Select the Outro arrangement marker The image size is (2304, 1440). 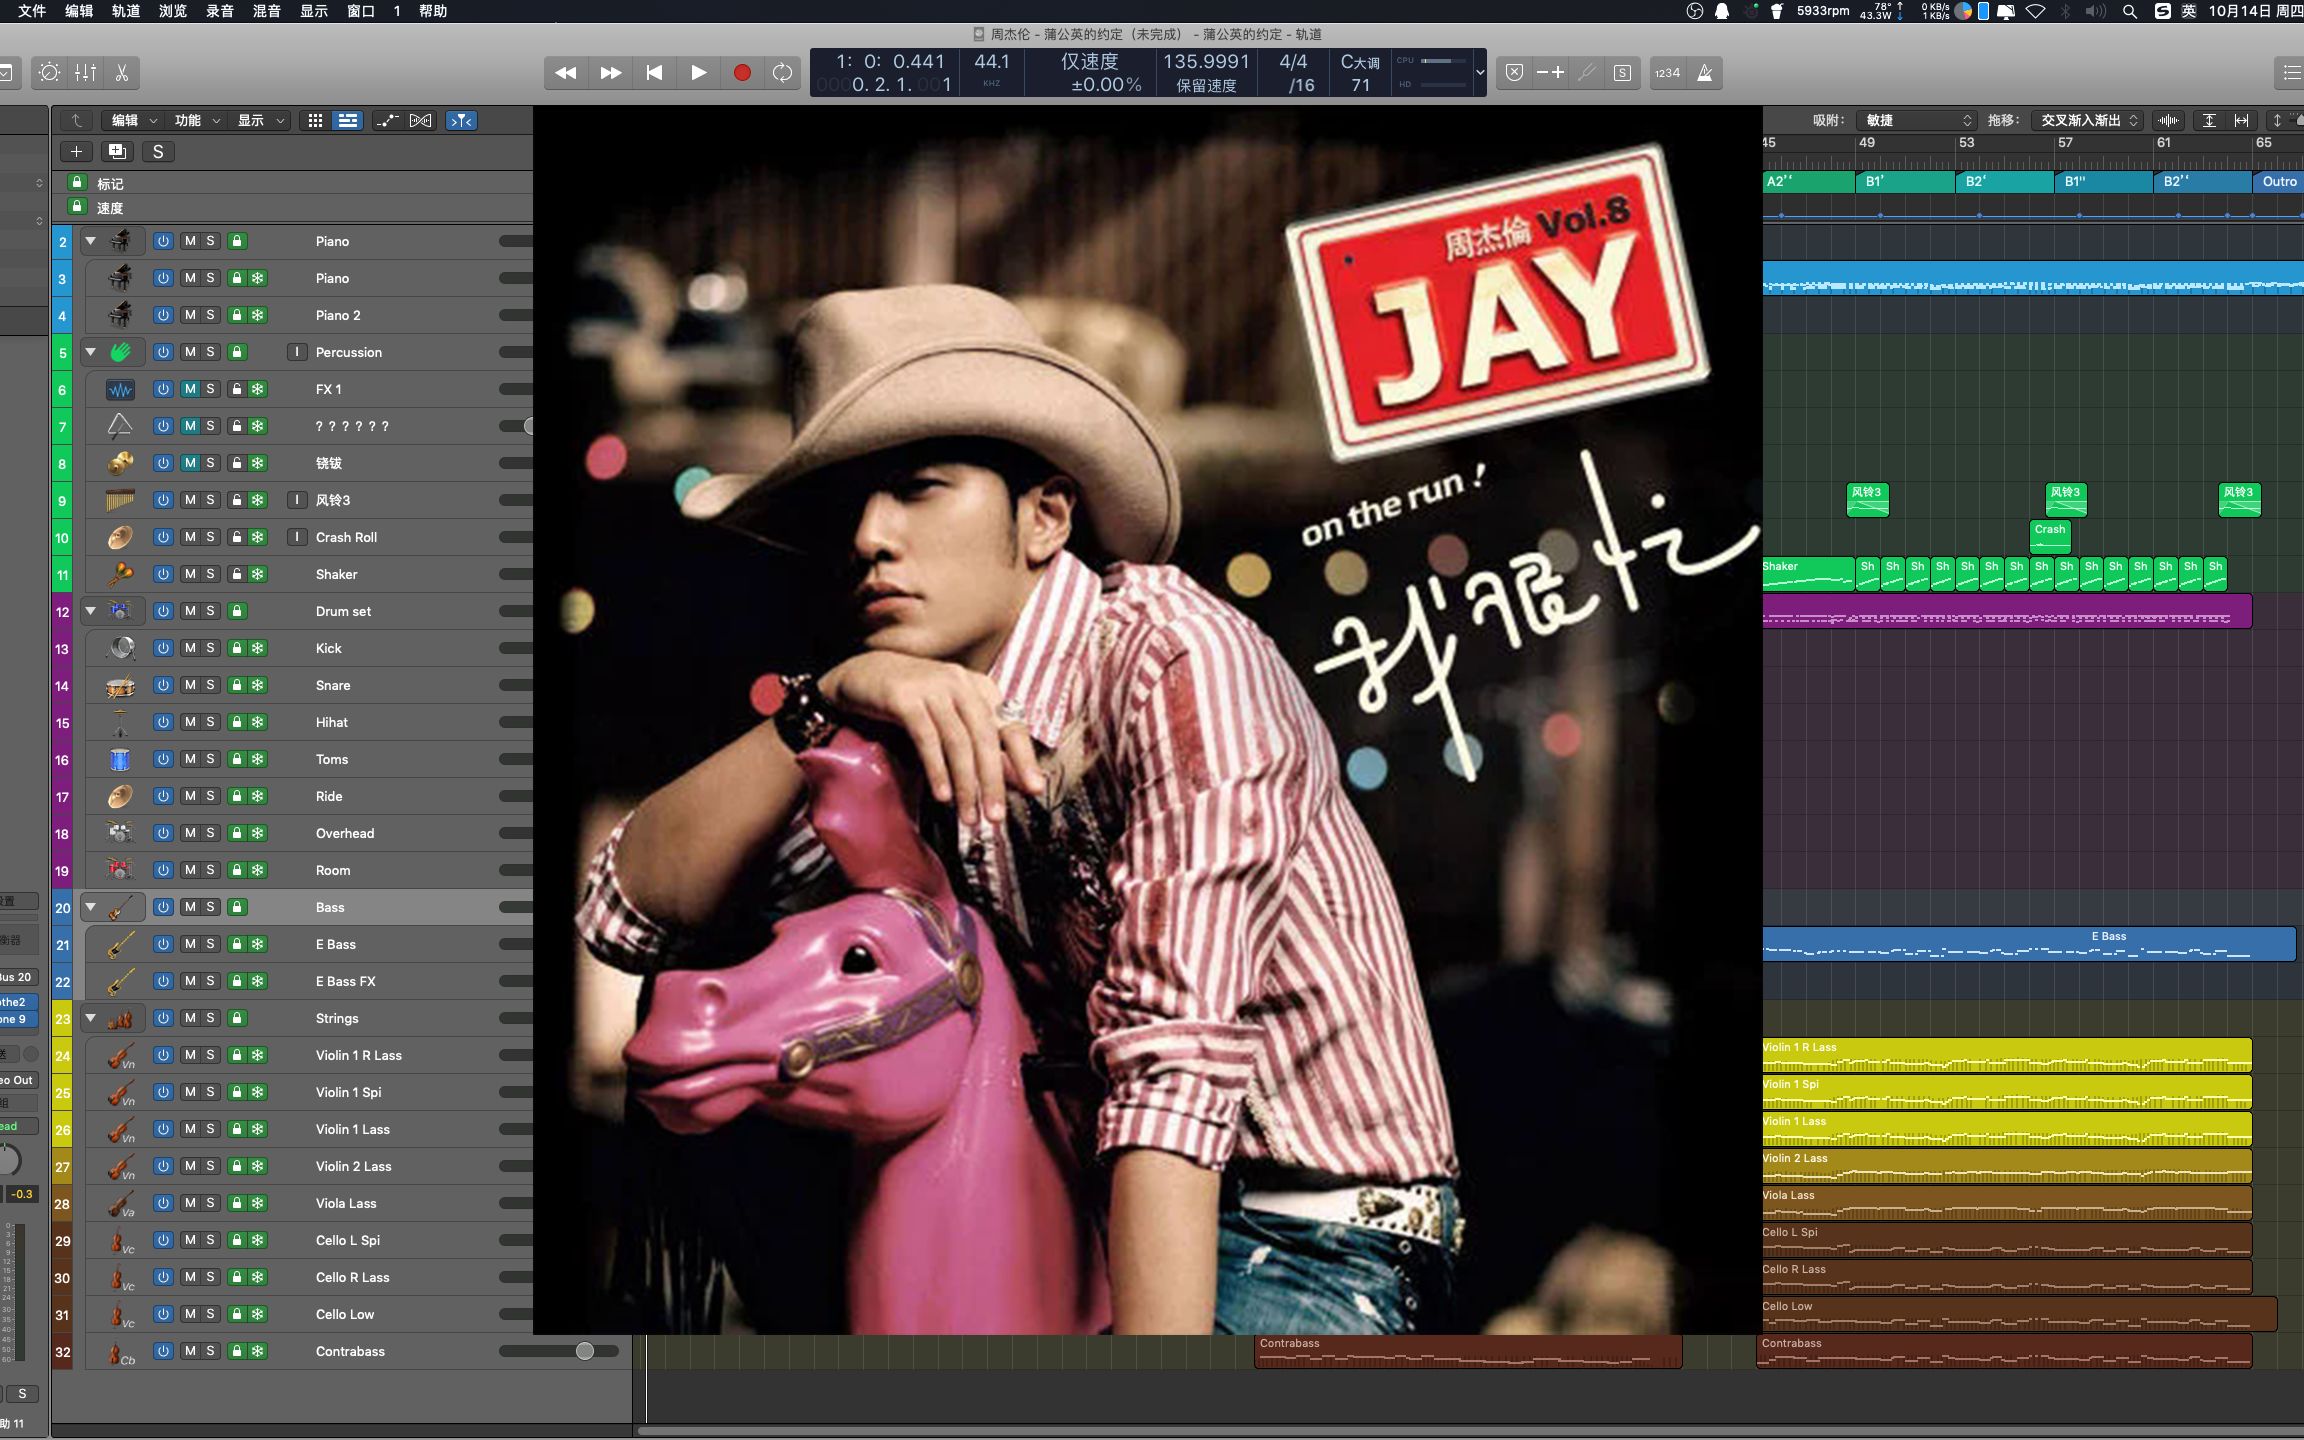point(2278,181)
